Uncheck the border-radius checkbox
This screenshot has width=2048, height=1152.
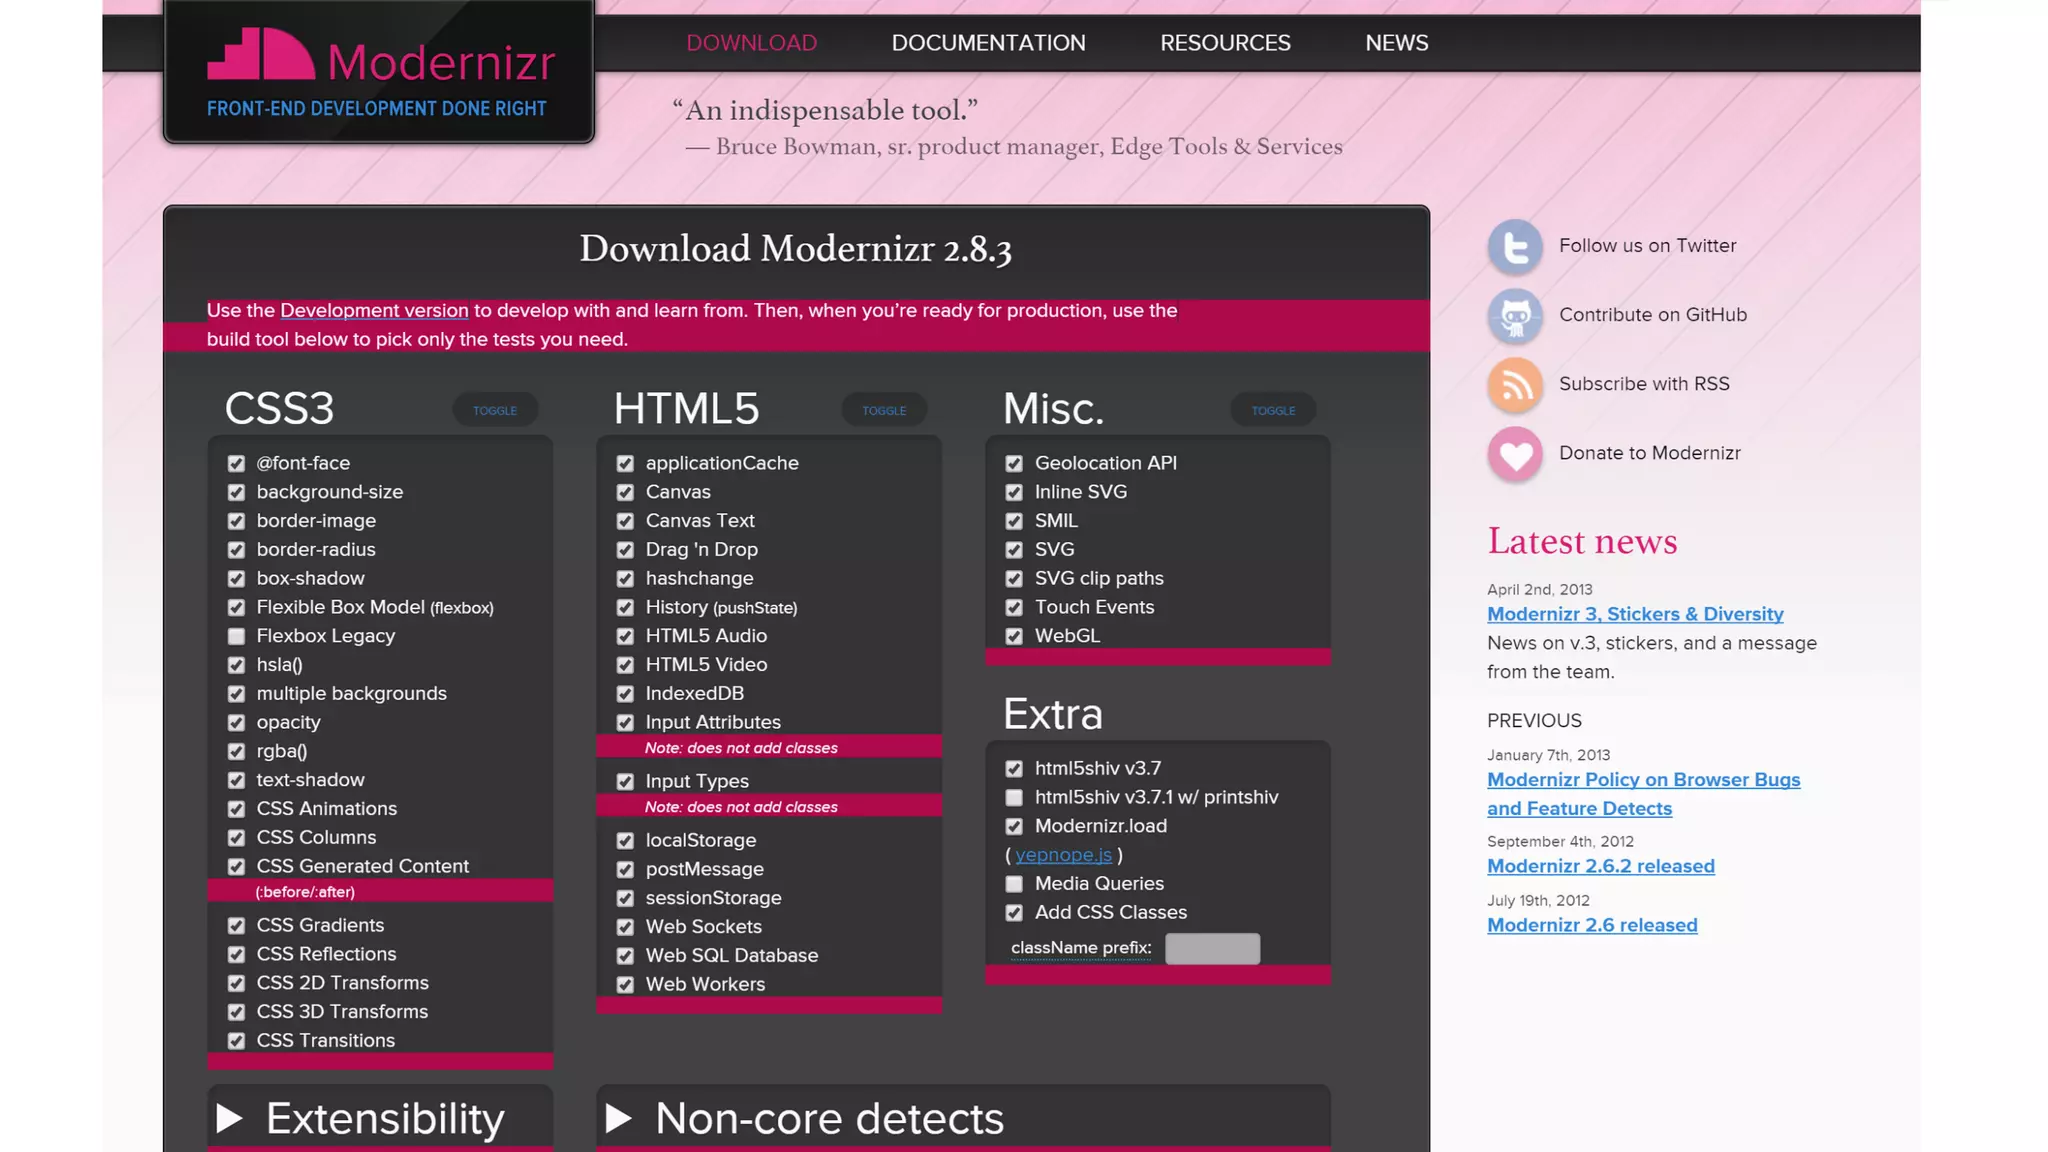tap(236, 550)
